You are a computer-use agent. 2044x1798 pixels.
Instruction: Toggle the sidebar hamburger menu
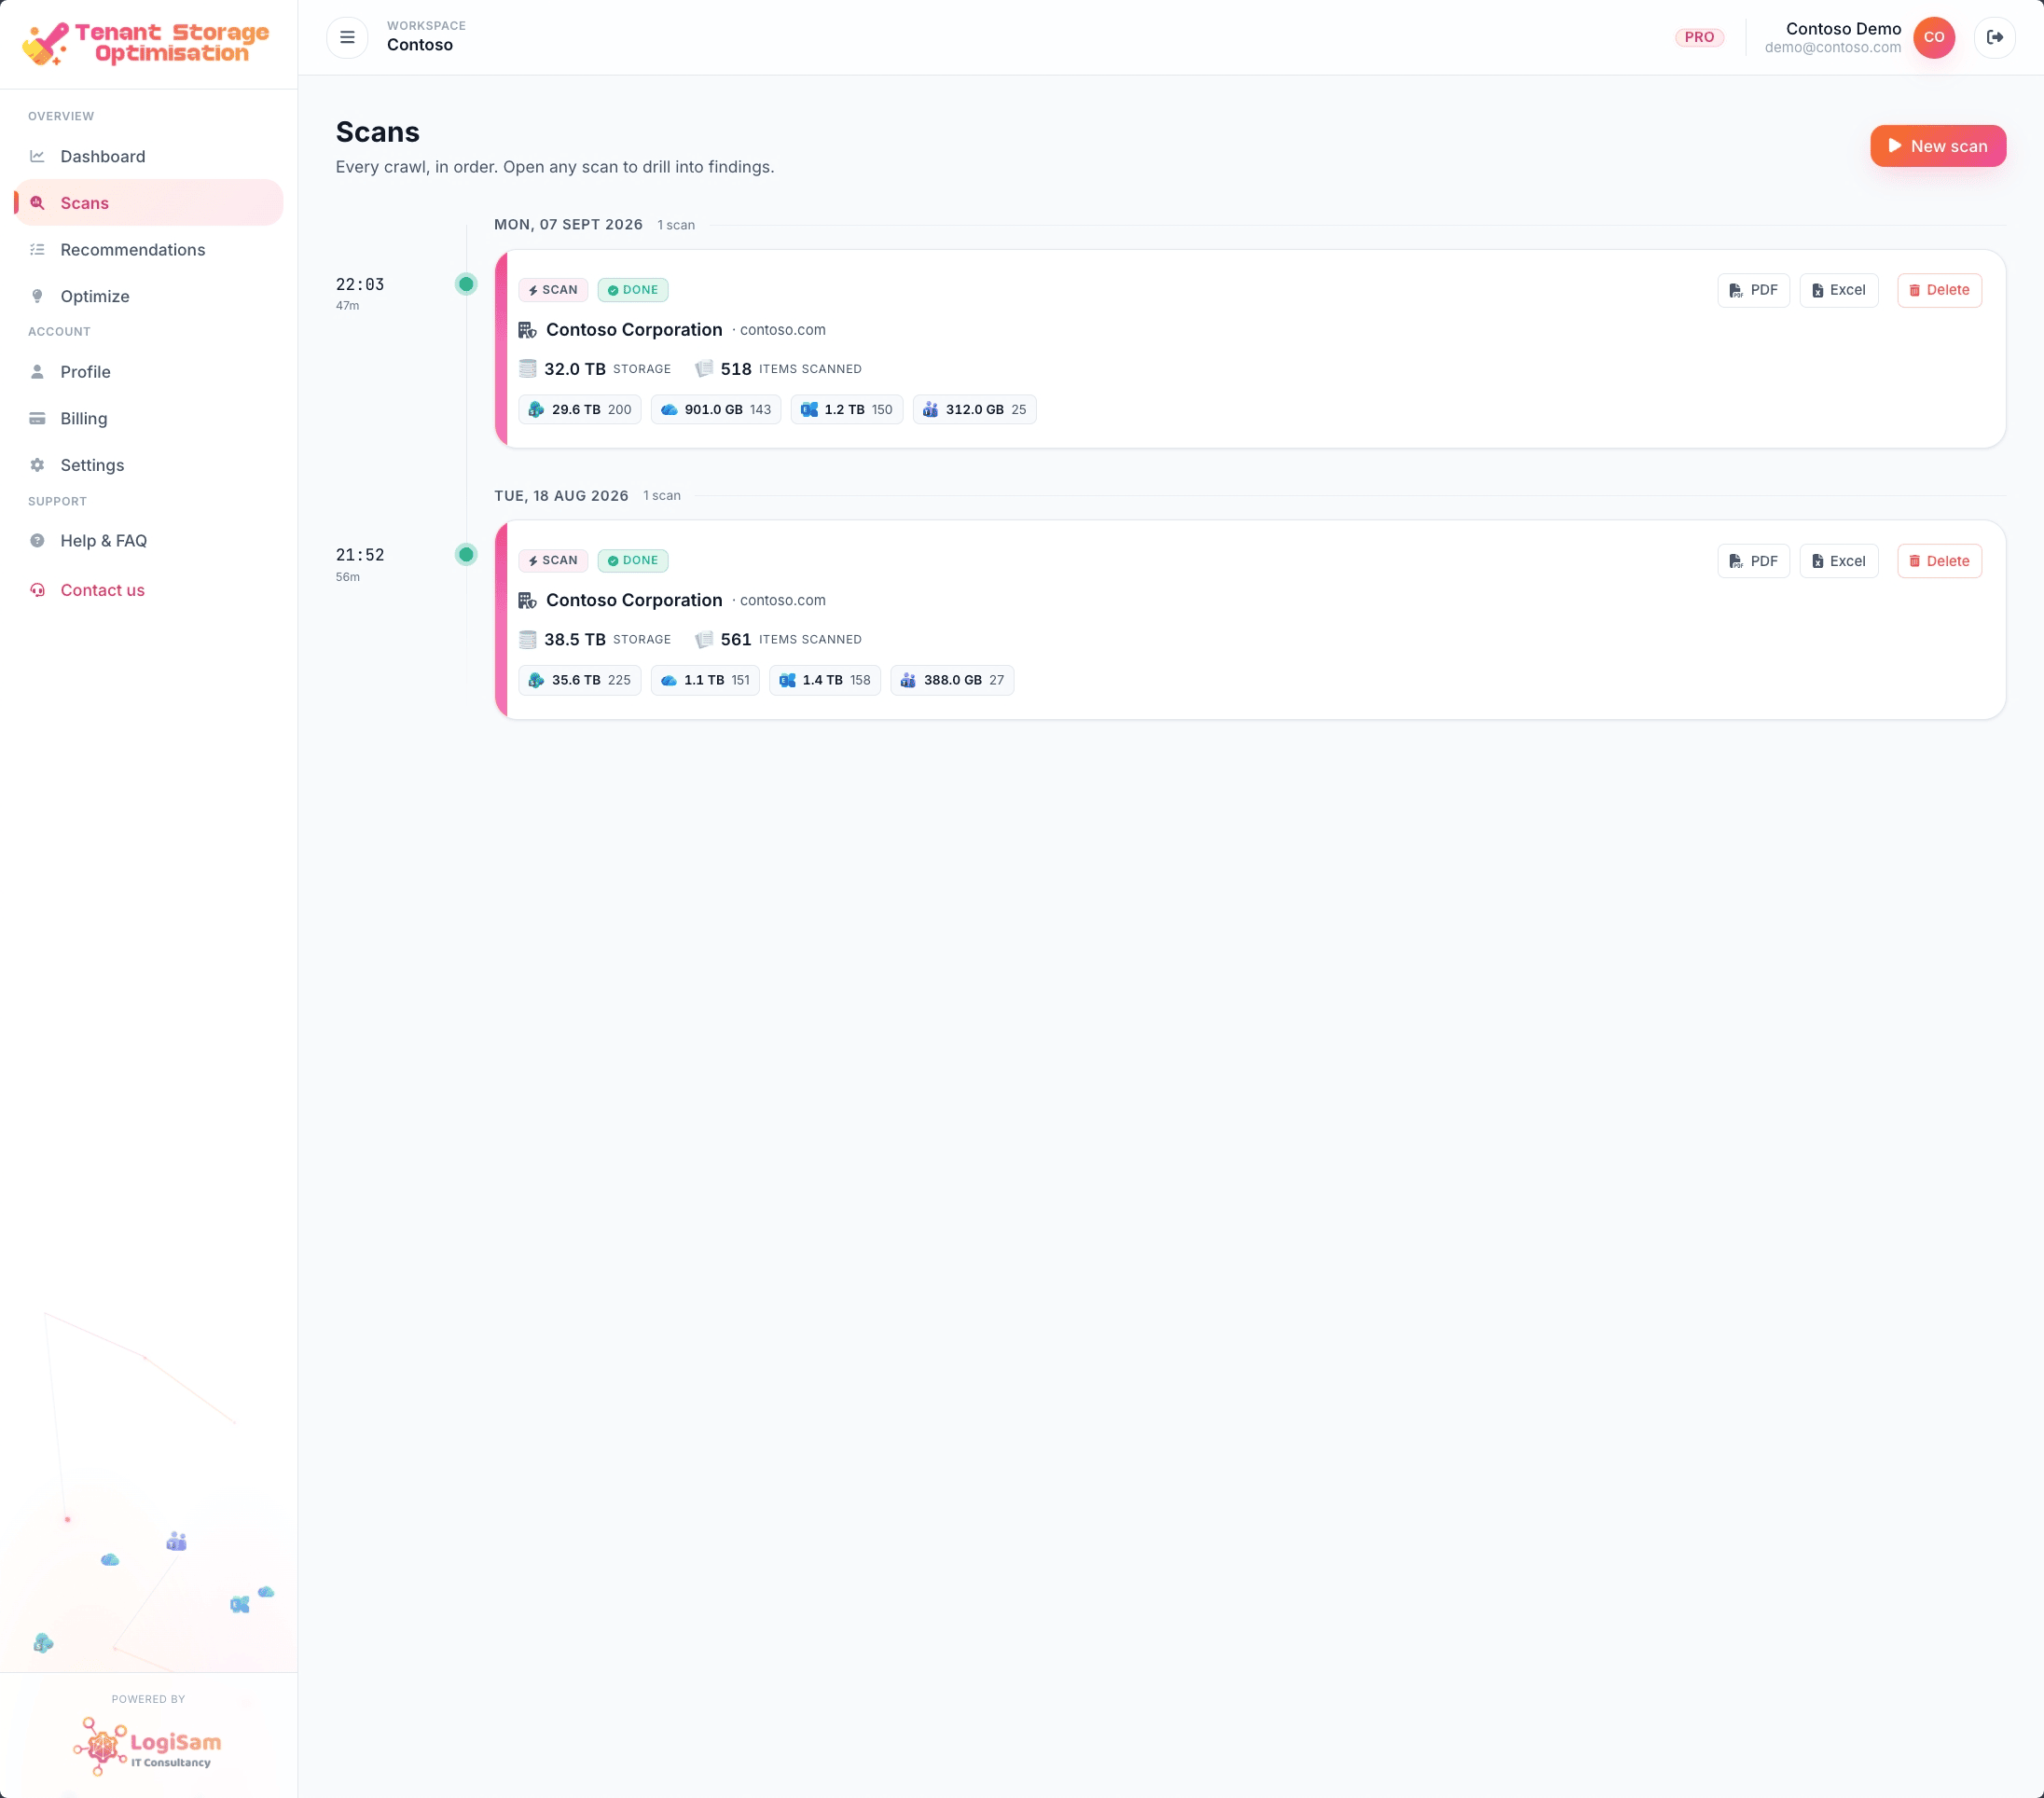coord(347,37)
